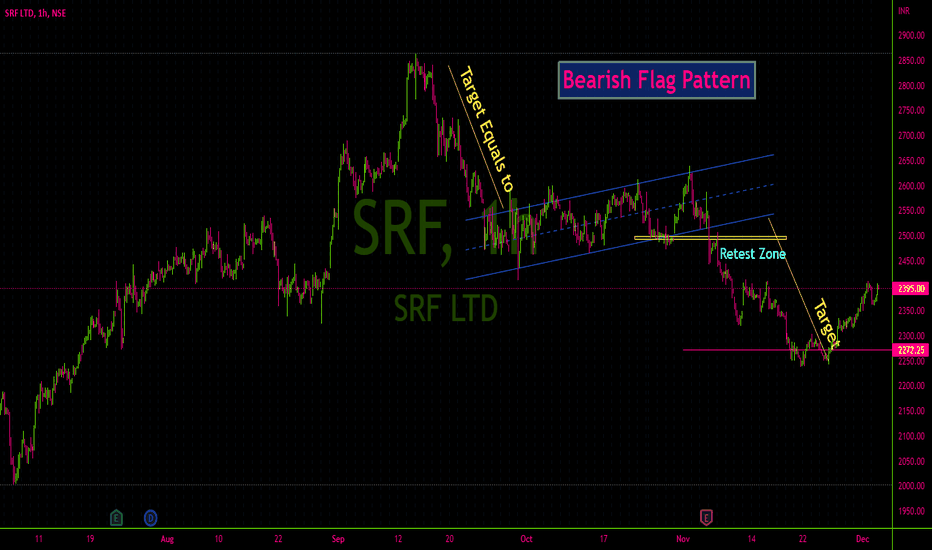Screen dimensions: 932x550
Task: Click the 2100.00 price axis value
Action: tap(911, 436)
